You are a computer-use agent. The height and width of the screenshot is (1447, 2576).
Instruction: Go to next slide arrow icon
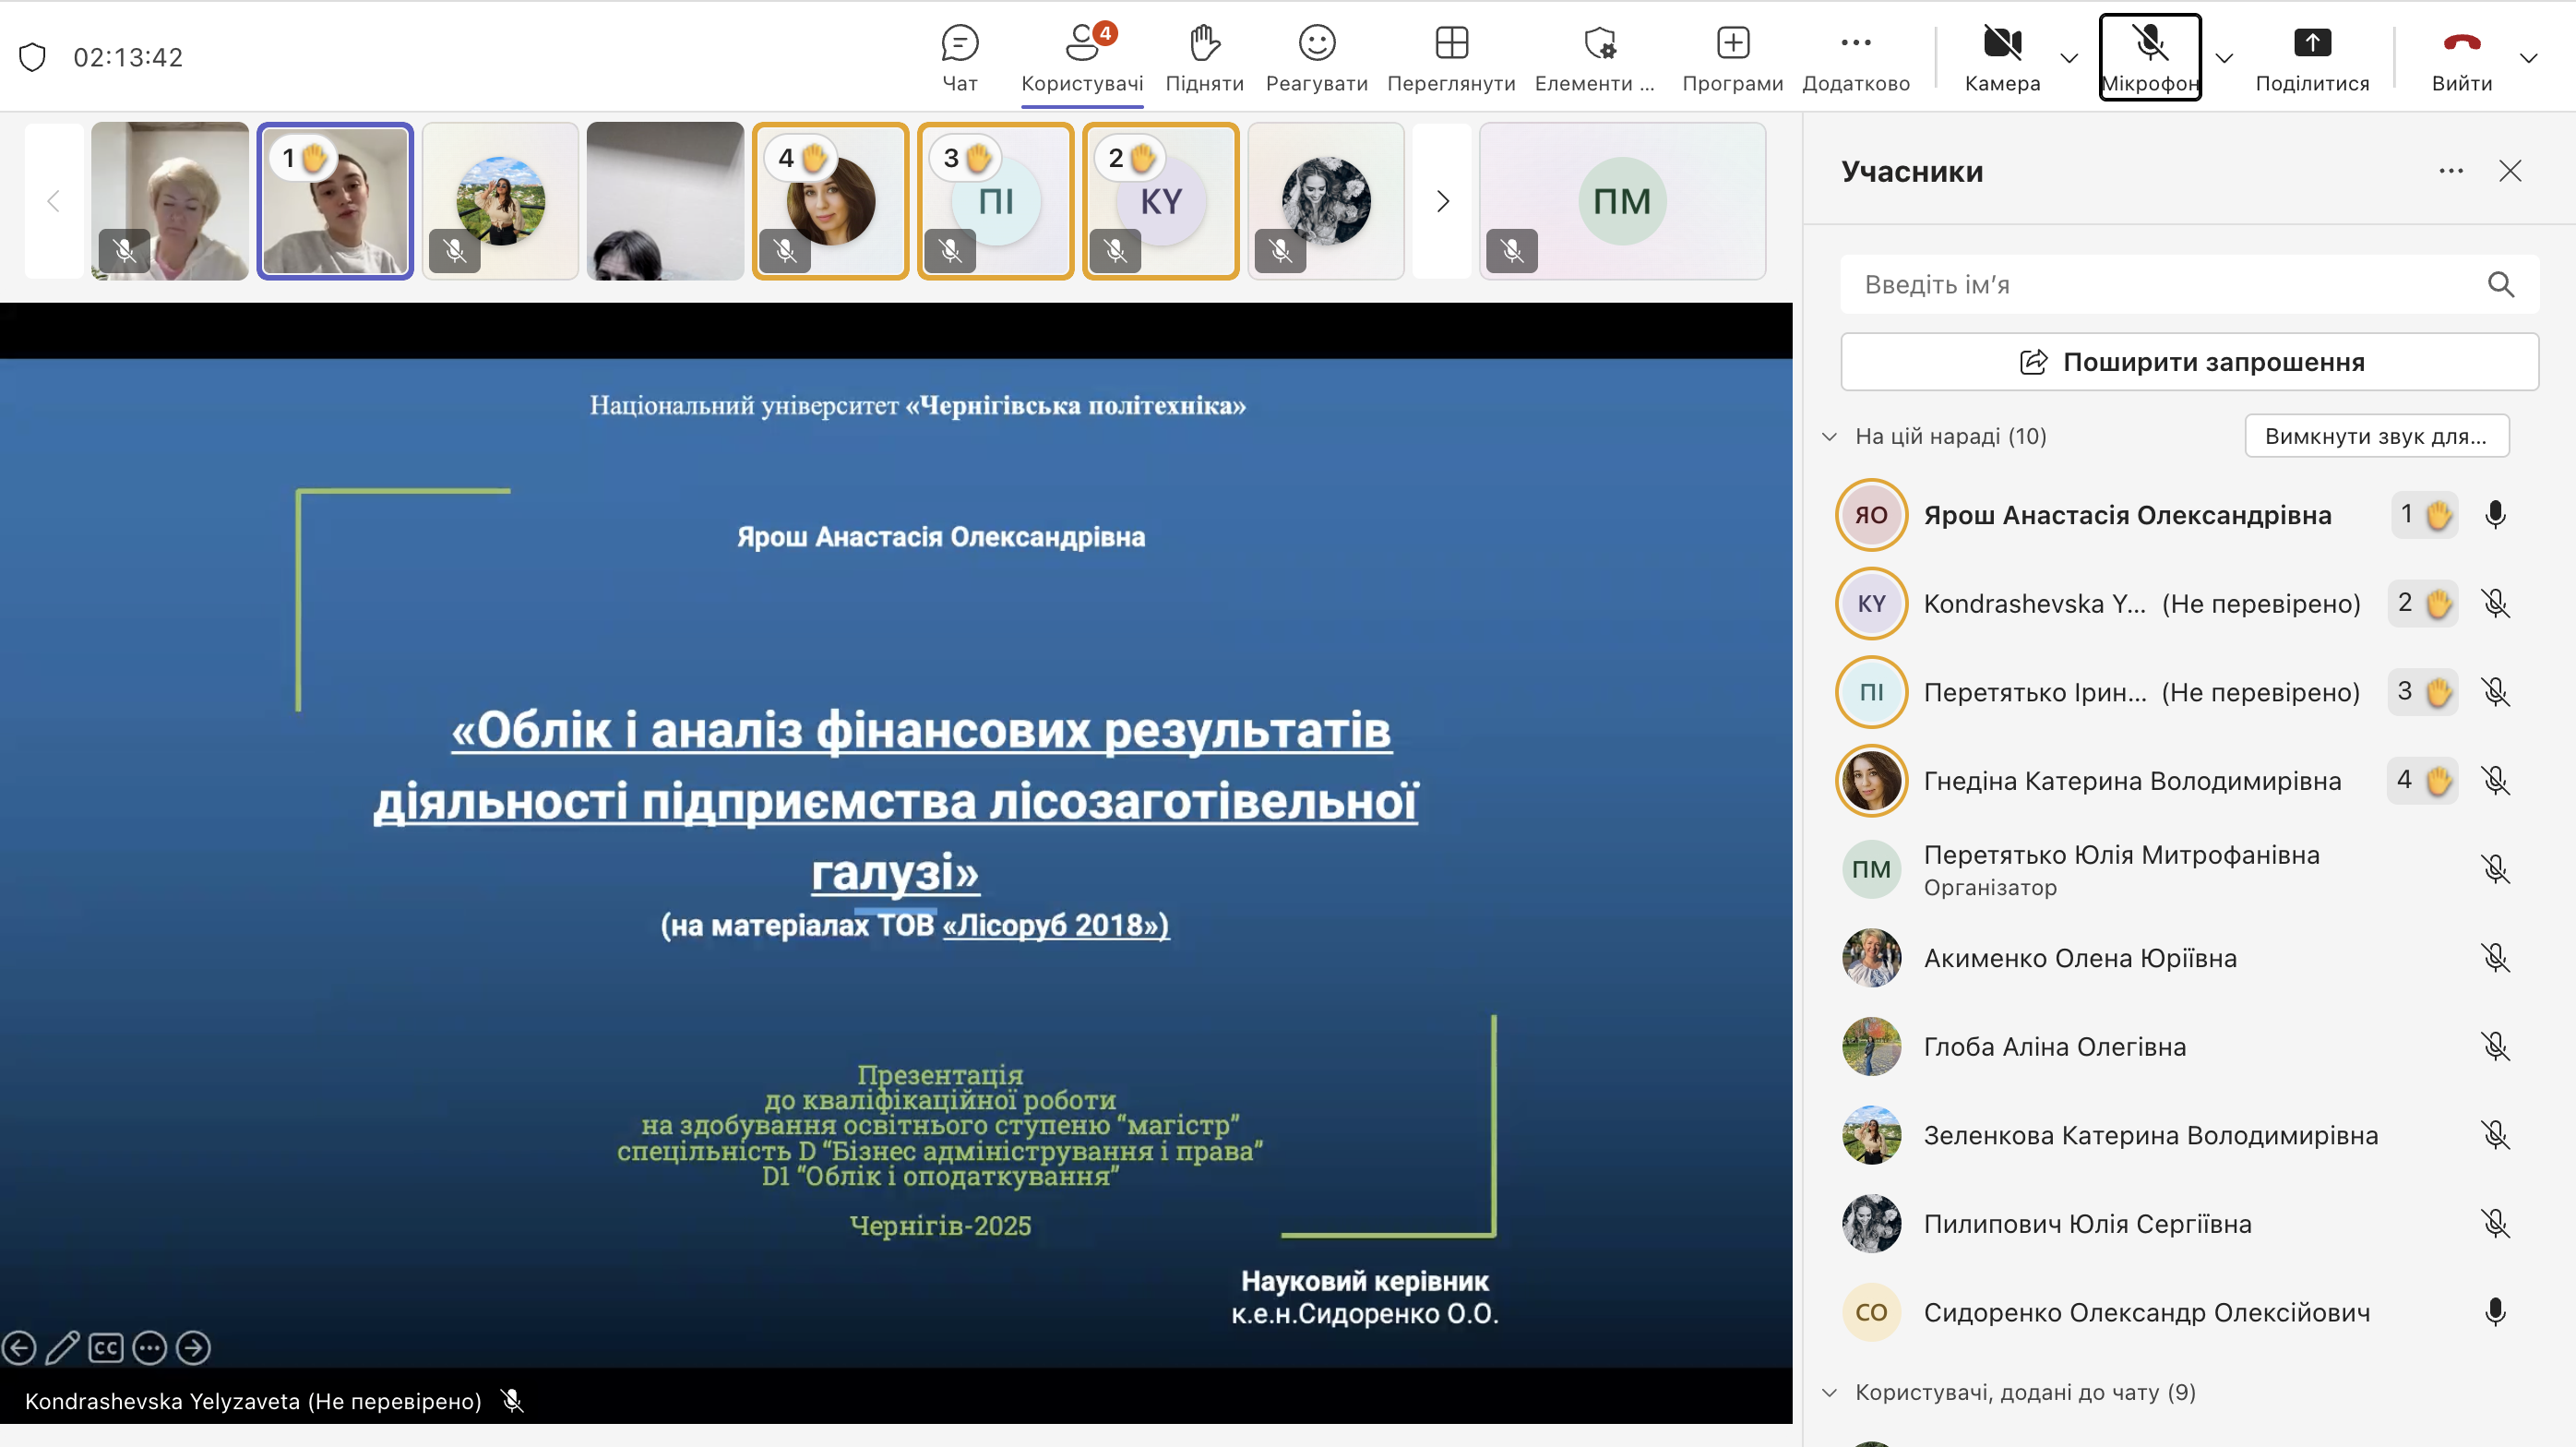click(x=194, y=1348)
